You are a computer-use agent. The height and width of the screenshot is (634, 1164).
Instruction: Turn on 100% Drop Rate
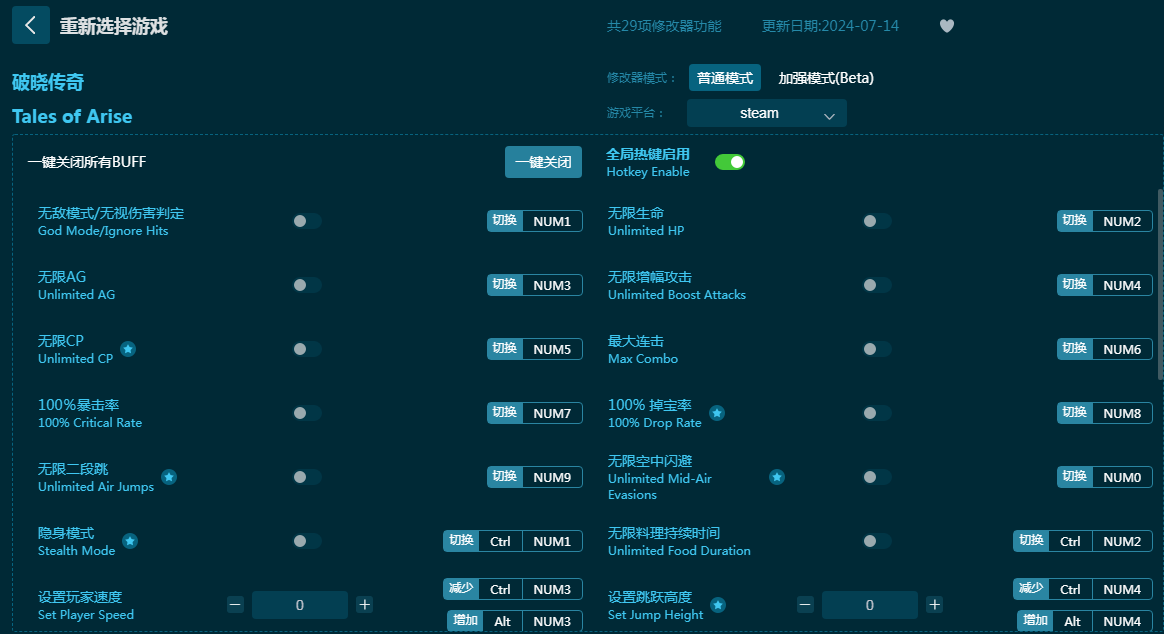[x=877, y=413]
